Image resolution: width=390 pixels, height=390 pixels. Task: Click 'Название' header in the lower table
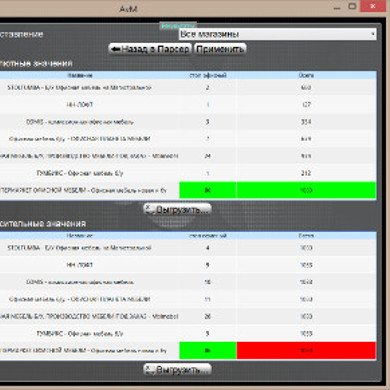[x=79, y=236]
